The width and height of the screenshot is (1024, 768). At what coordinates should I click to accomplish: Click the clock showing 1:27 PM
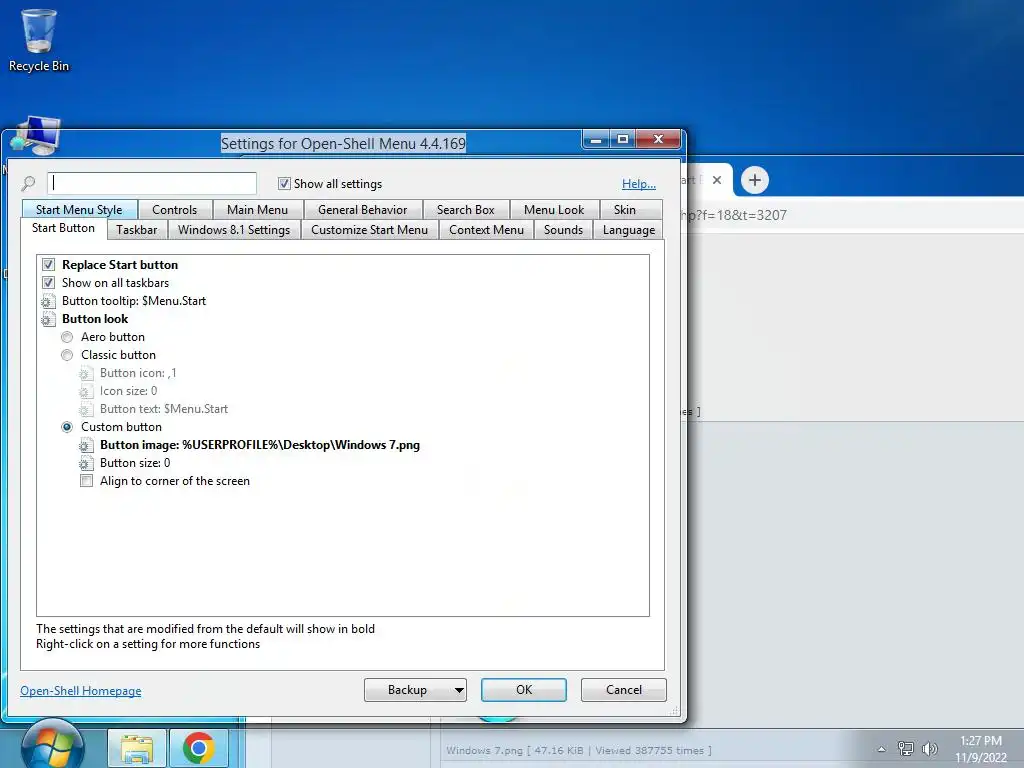click(x=981, y=741)
